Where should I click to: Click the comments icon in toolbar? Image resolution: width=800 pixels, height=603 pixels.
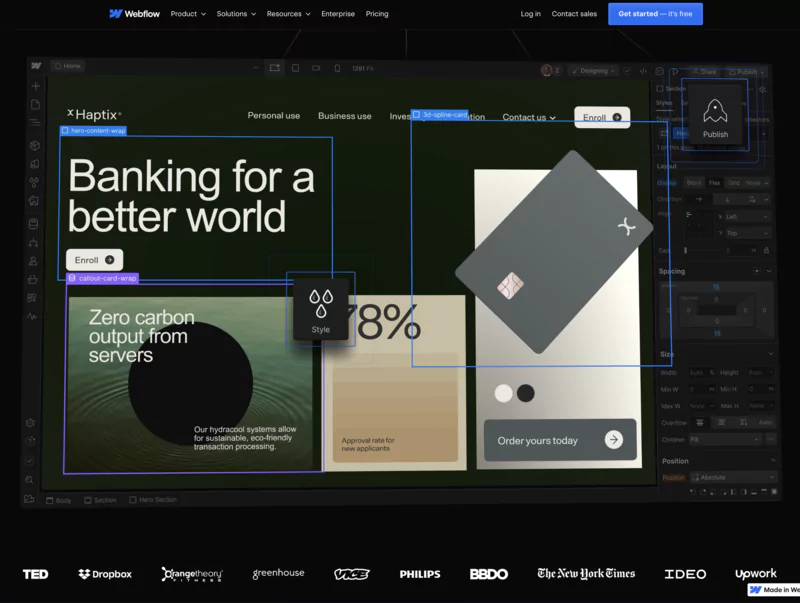coord(659,71)
